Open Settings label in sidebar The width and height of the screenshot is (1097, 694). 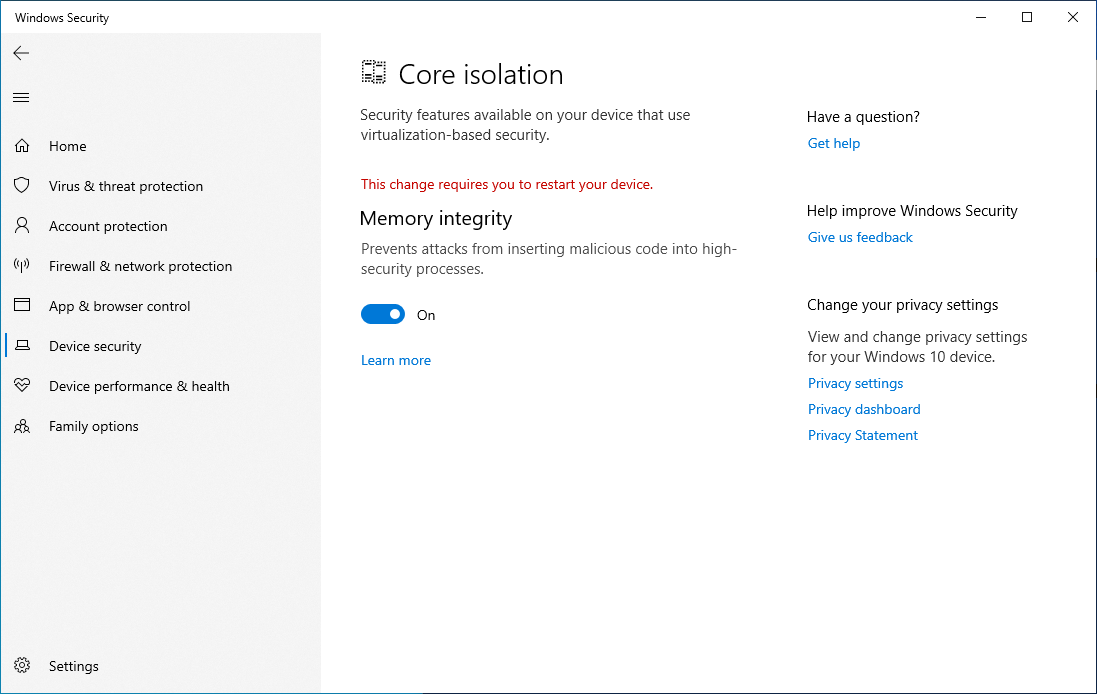pos(73,666)
